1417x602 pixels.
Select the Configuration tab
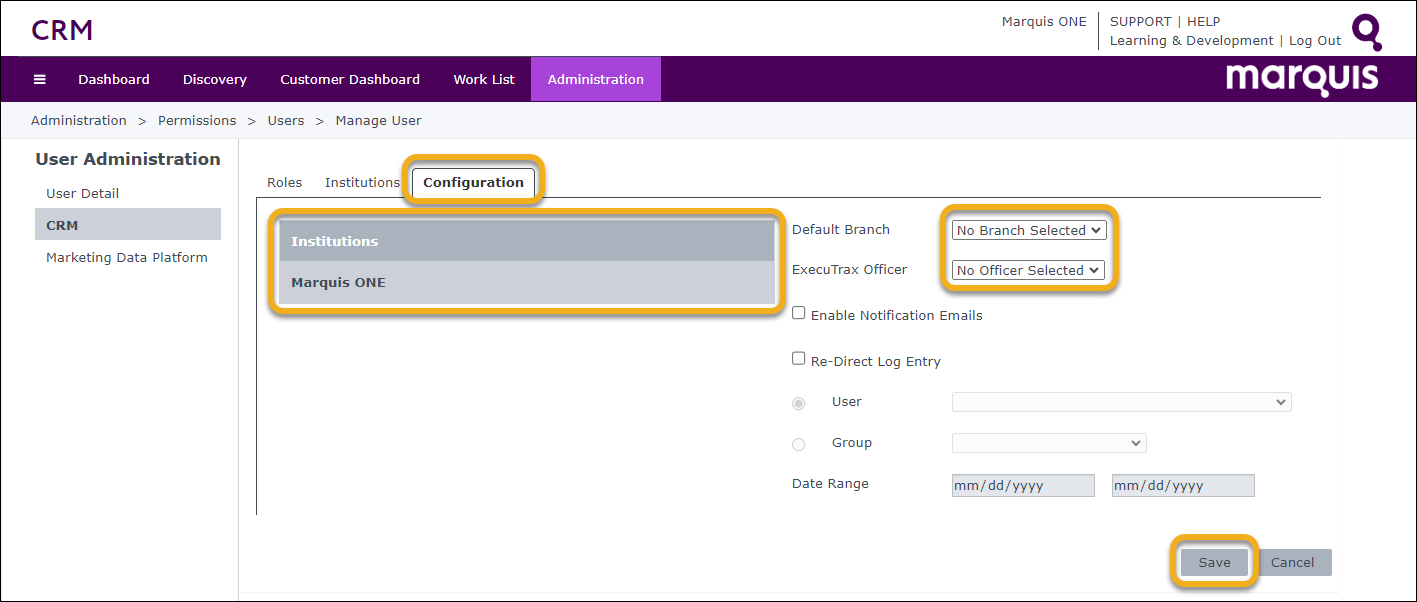pos(473,182)
